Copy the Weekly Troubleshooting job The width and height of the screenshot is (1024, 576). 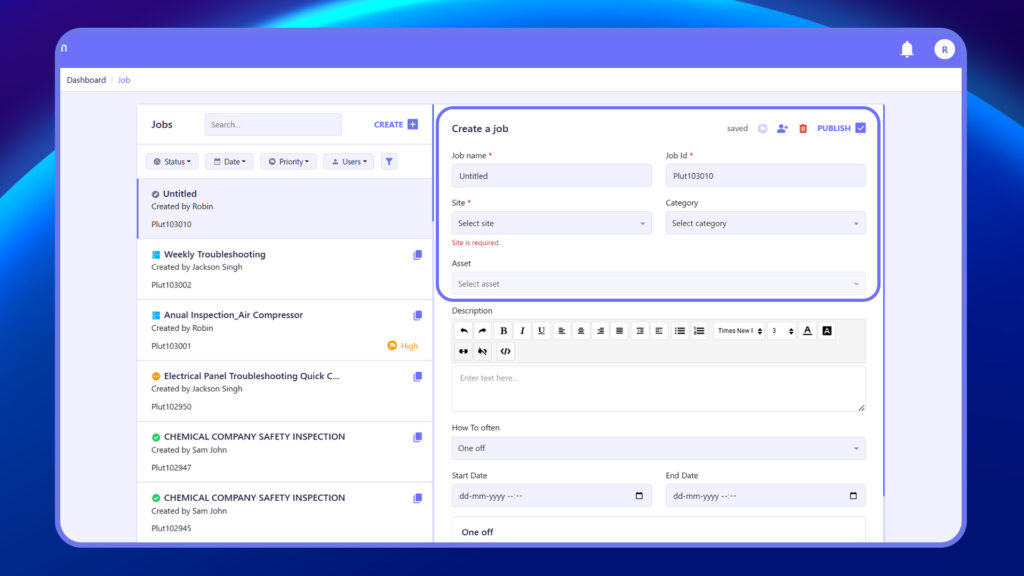click(x=417, y=255)
